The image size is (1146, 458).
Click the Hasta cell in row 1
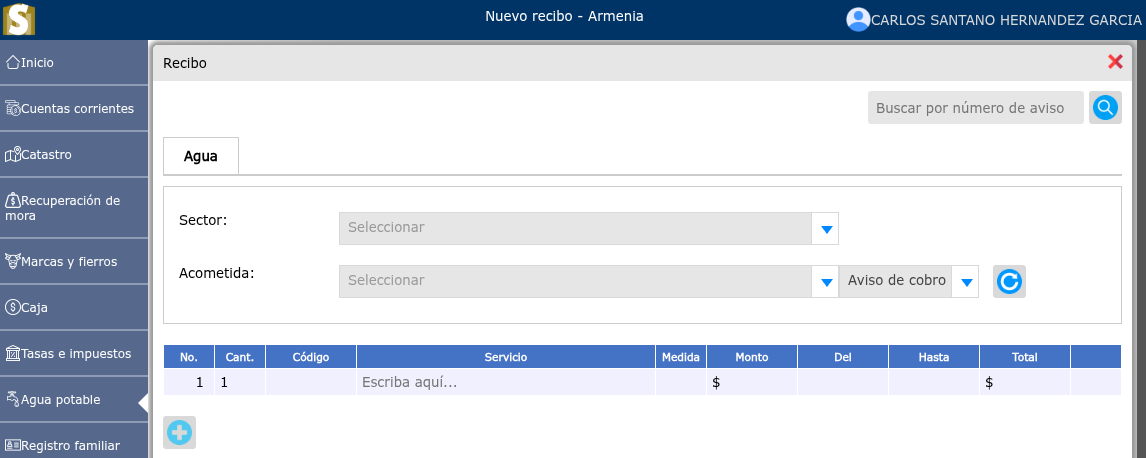(934, 382)
